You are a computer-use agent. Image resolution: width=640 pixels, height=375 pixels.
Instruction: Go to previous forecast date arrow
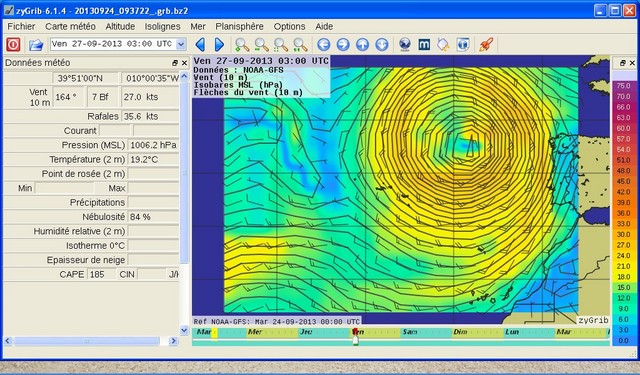(200, 44)
